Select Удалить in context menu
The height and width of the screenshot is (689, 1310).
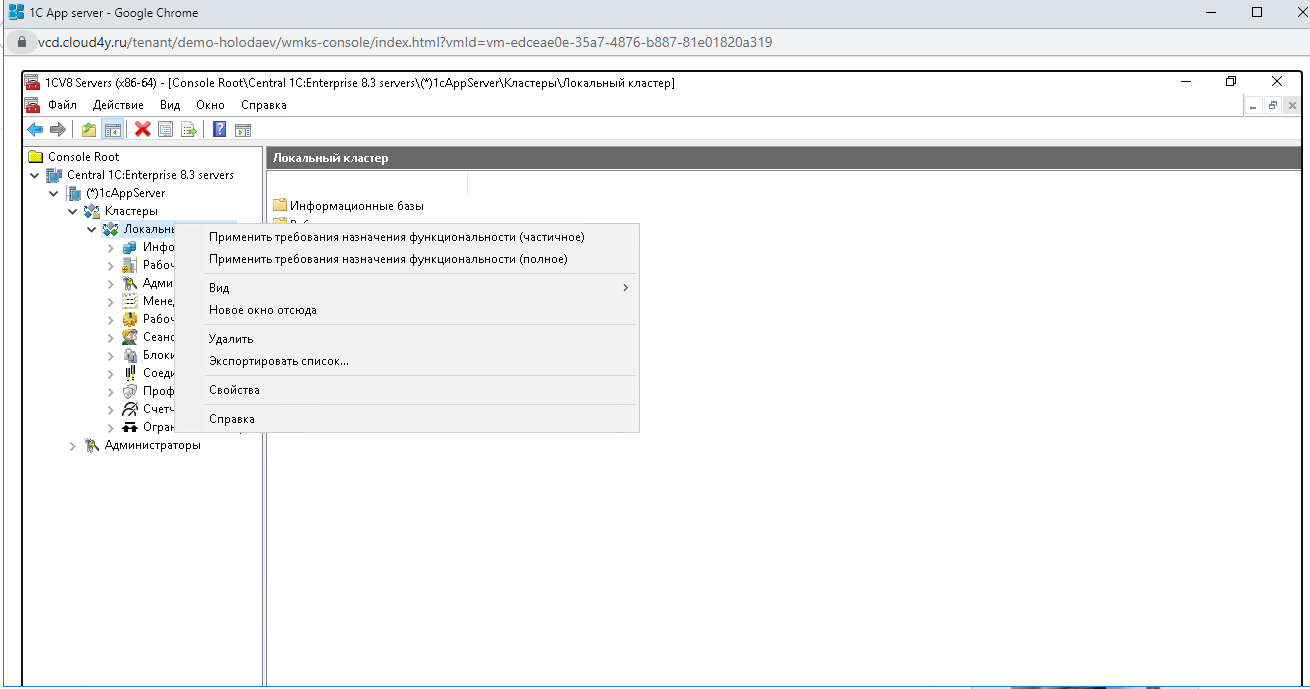pos(406,339)
